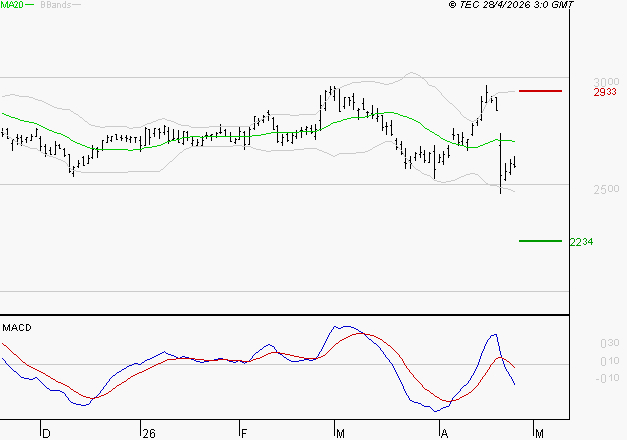This screenshot has height=440, width=627.
Task: Click the MA20 legend label
Action: pos(12,5)
